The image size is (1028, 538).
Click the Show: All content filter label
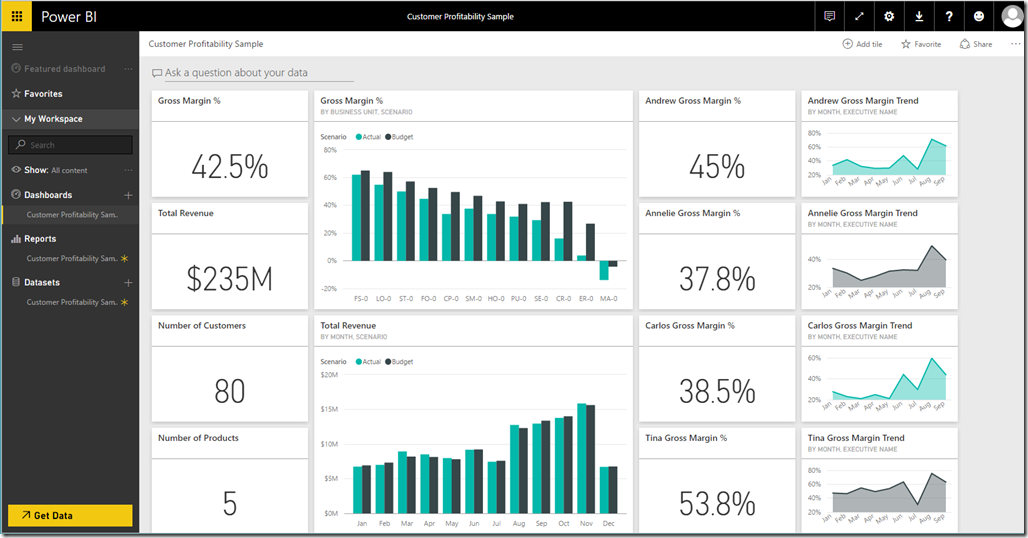pyautogui.click(x=56, y=170)
